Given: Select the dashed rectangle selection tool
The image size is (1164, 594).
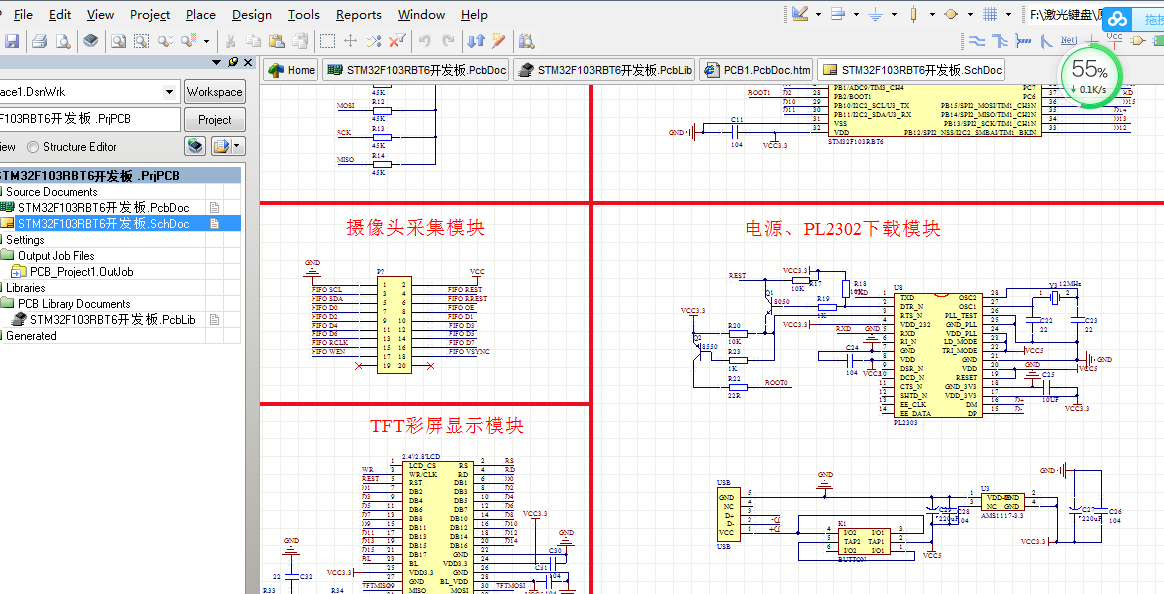Looking at the screenshot, I should [x=327, y=41].
